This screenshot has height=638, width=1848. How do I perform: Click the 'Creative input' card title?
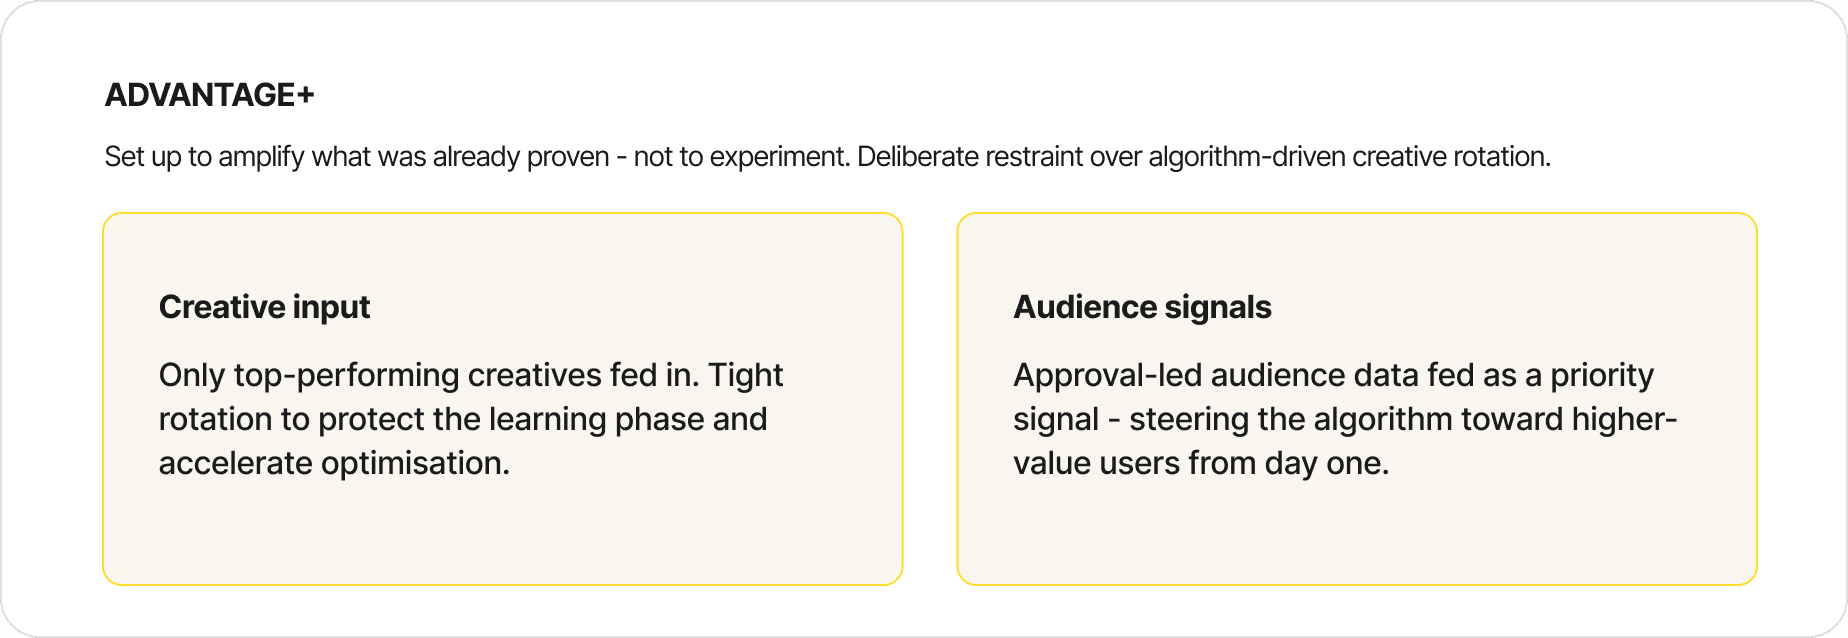point(264,307)
